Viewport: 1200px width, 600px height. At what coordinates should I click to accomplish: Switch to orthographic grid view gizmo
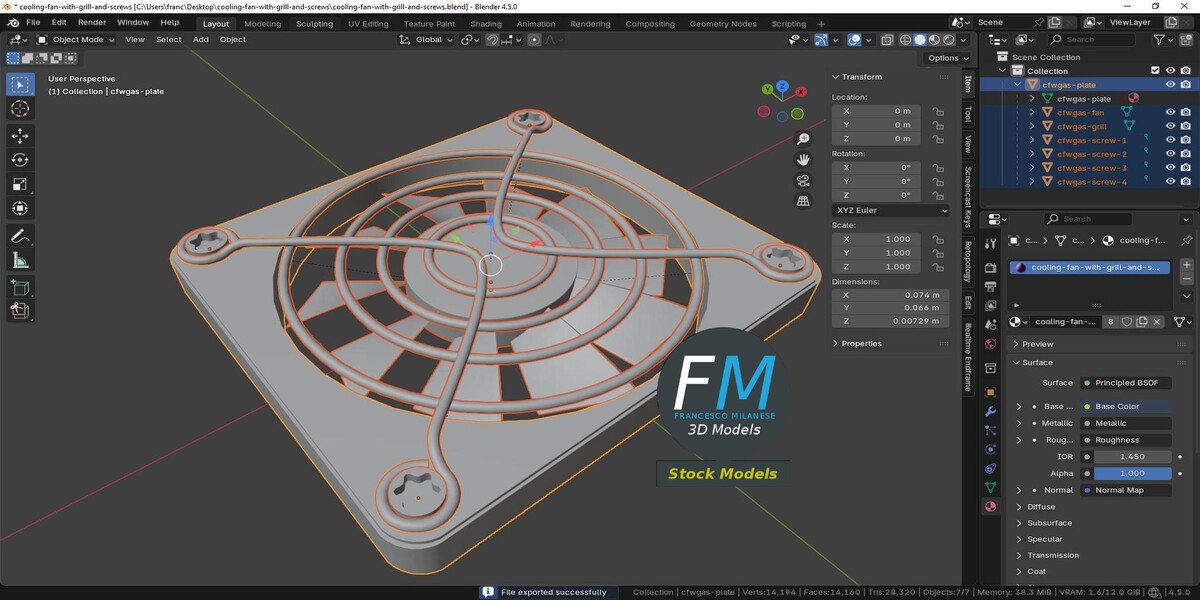click(803, 201)
